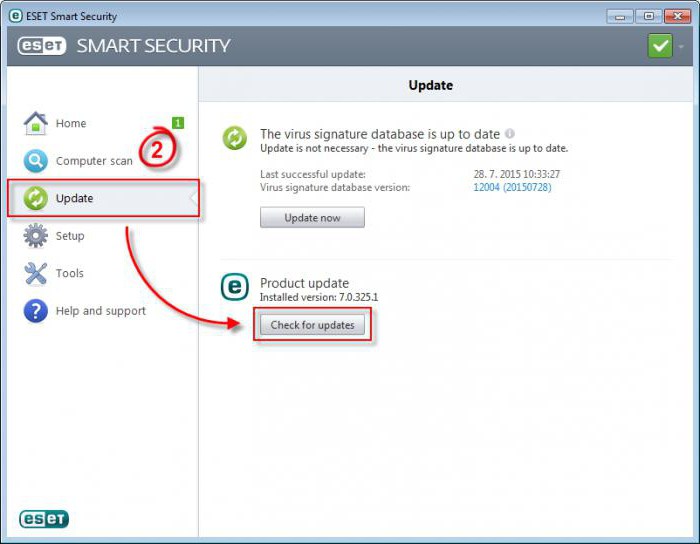Click the Home house icon
The width and height of the screenshot is (700, 544).
click(x=35, y=123)
